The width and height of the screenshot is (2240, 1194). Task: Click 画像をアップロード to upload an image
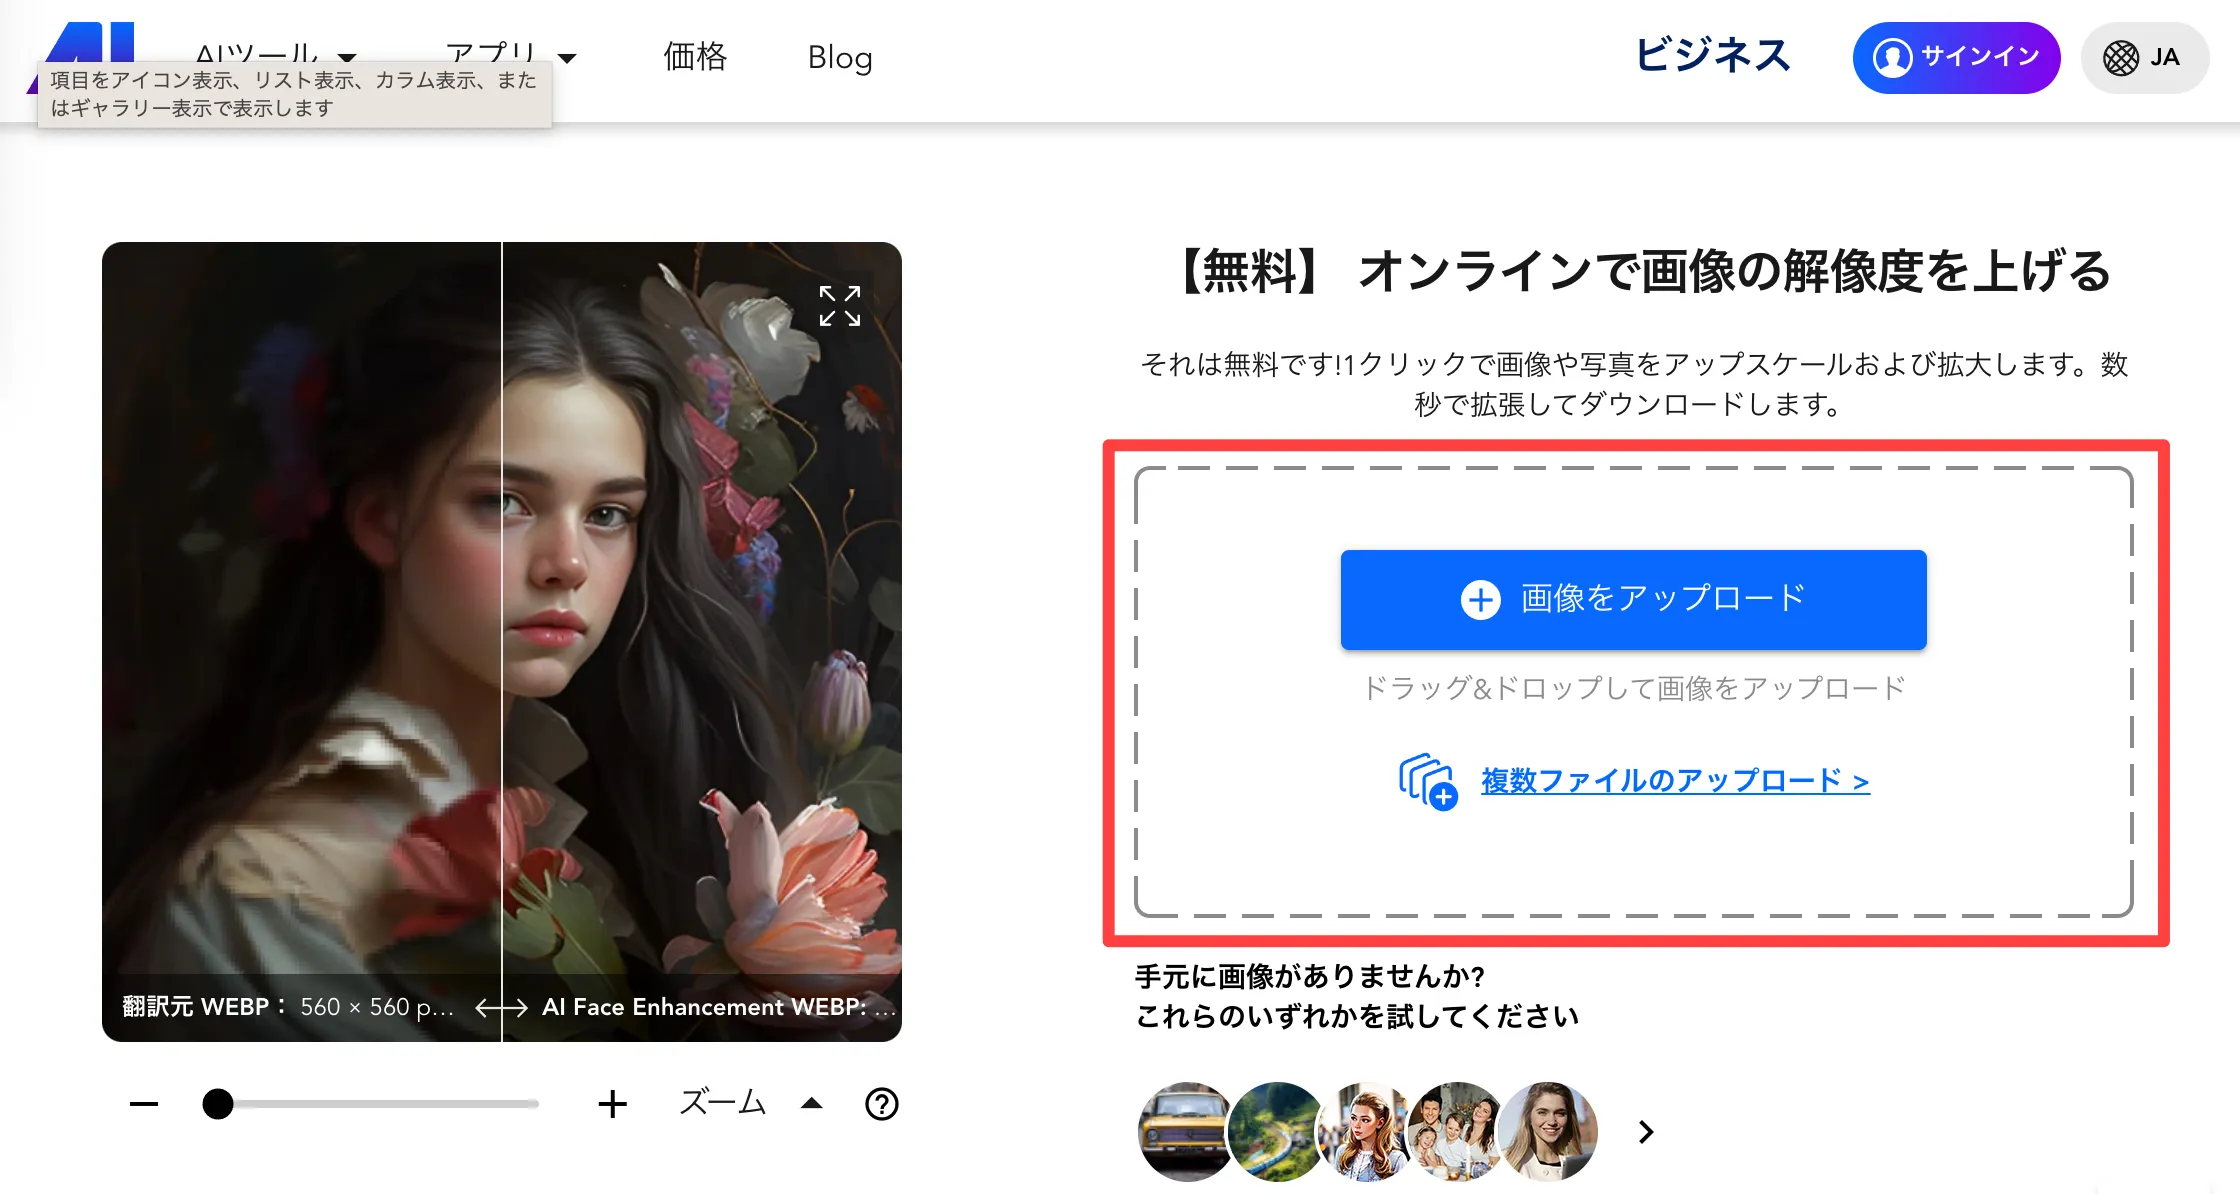click(x=1632, y=598)
